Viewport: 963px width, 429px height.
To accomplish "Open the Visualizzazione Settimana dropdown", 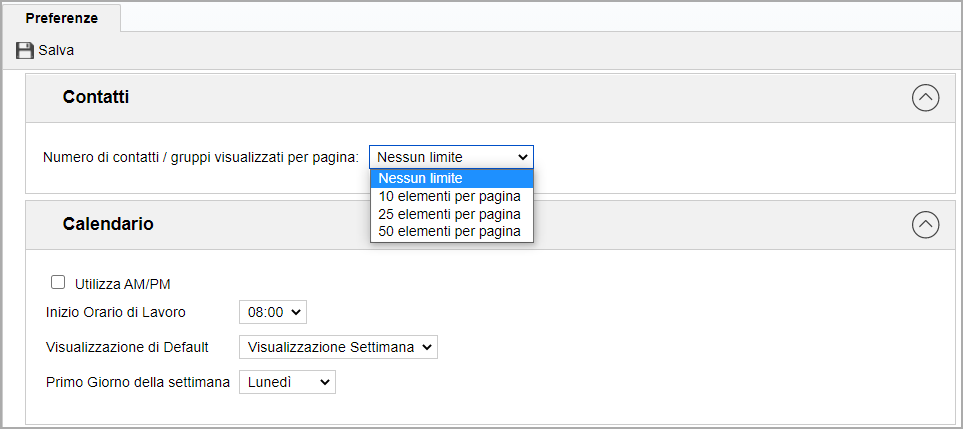I will [x=338, y=347].
